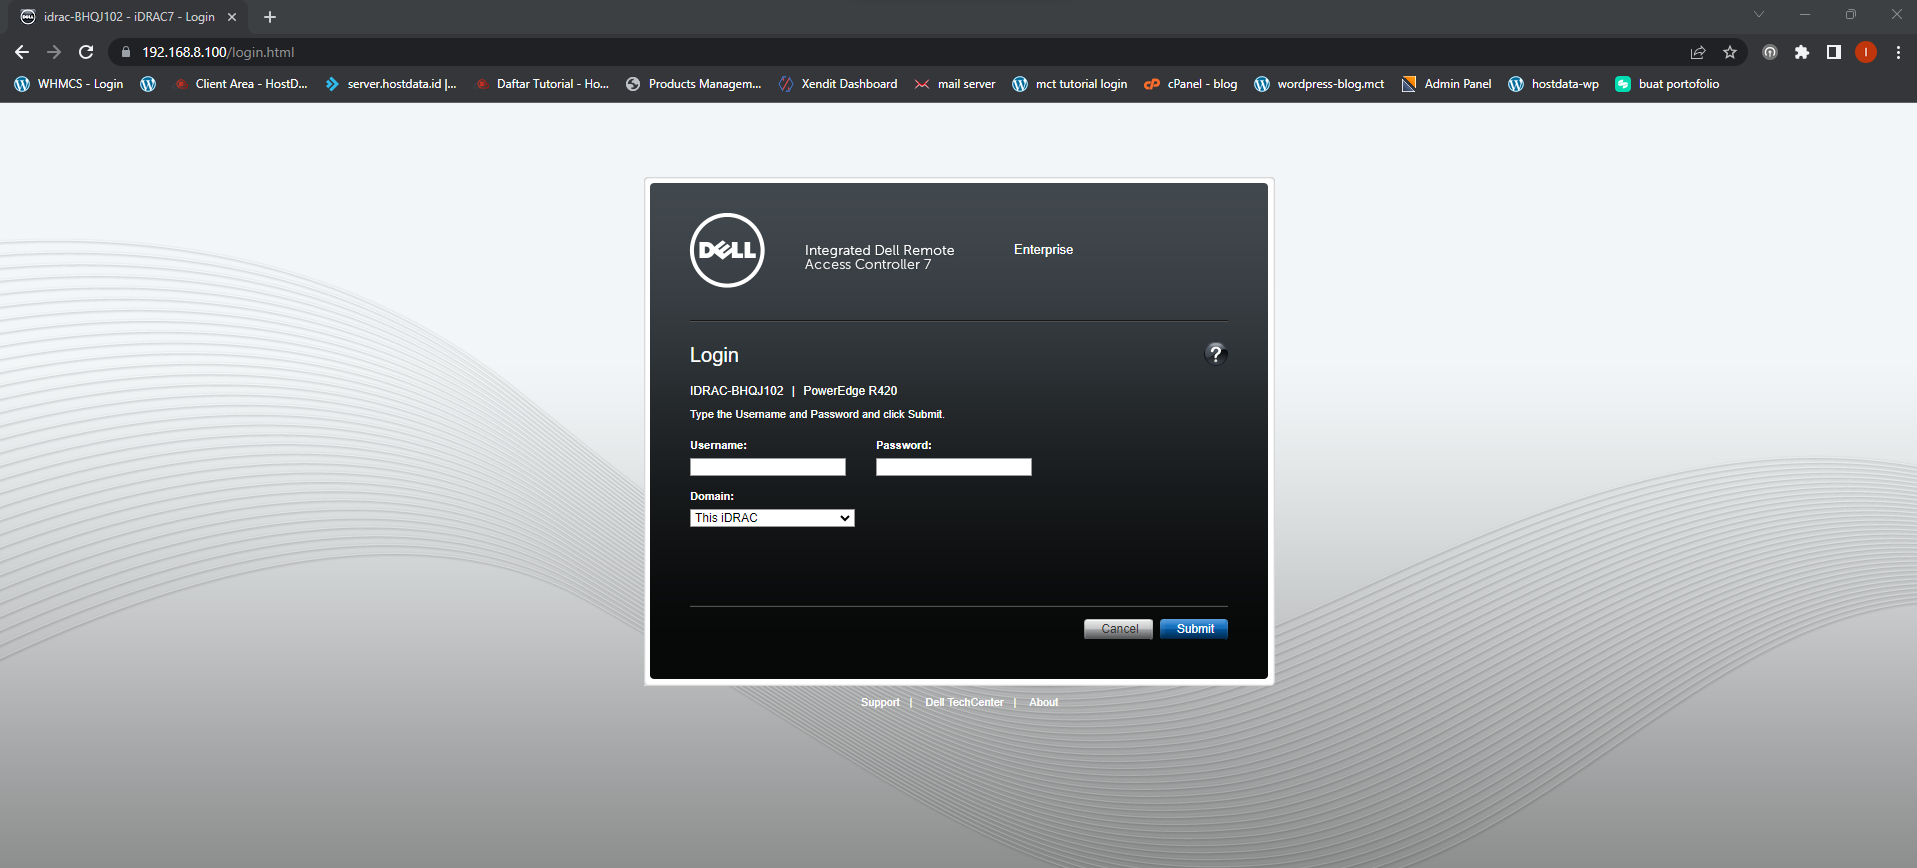Click the unlabeled WordPress bookmark icon
The image size is (1917, 868).
coord(148,84)
